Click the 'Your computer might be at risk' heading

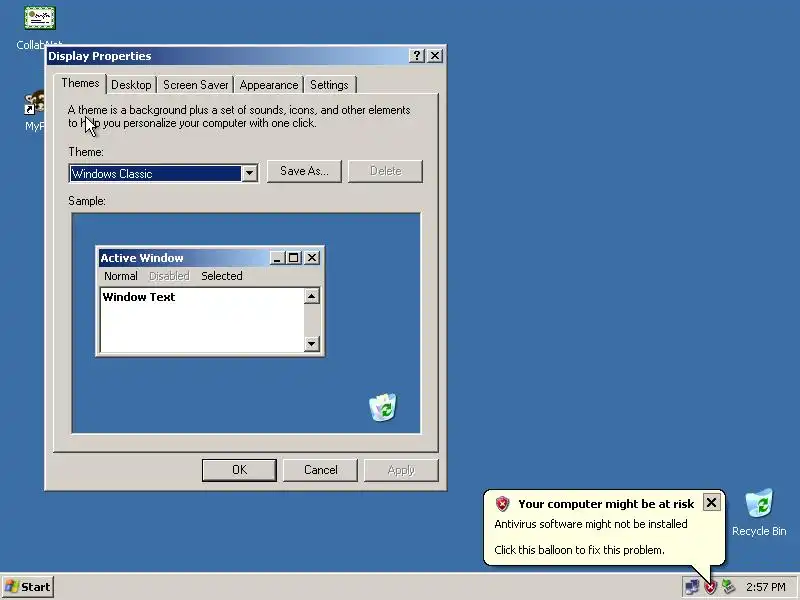coord(606,504)
